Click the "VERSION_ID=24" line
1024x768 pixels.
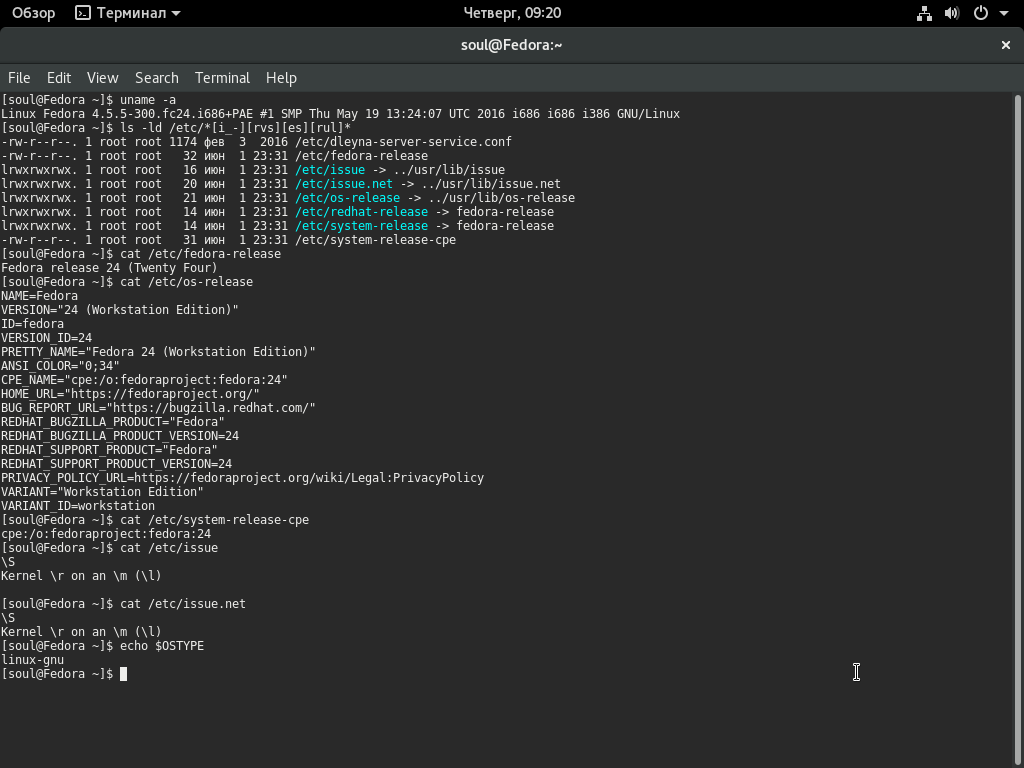46,338
